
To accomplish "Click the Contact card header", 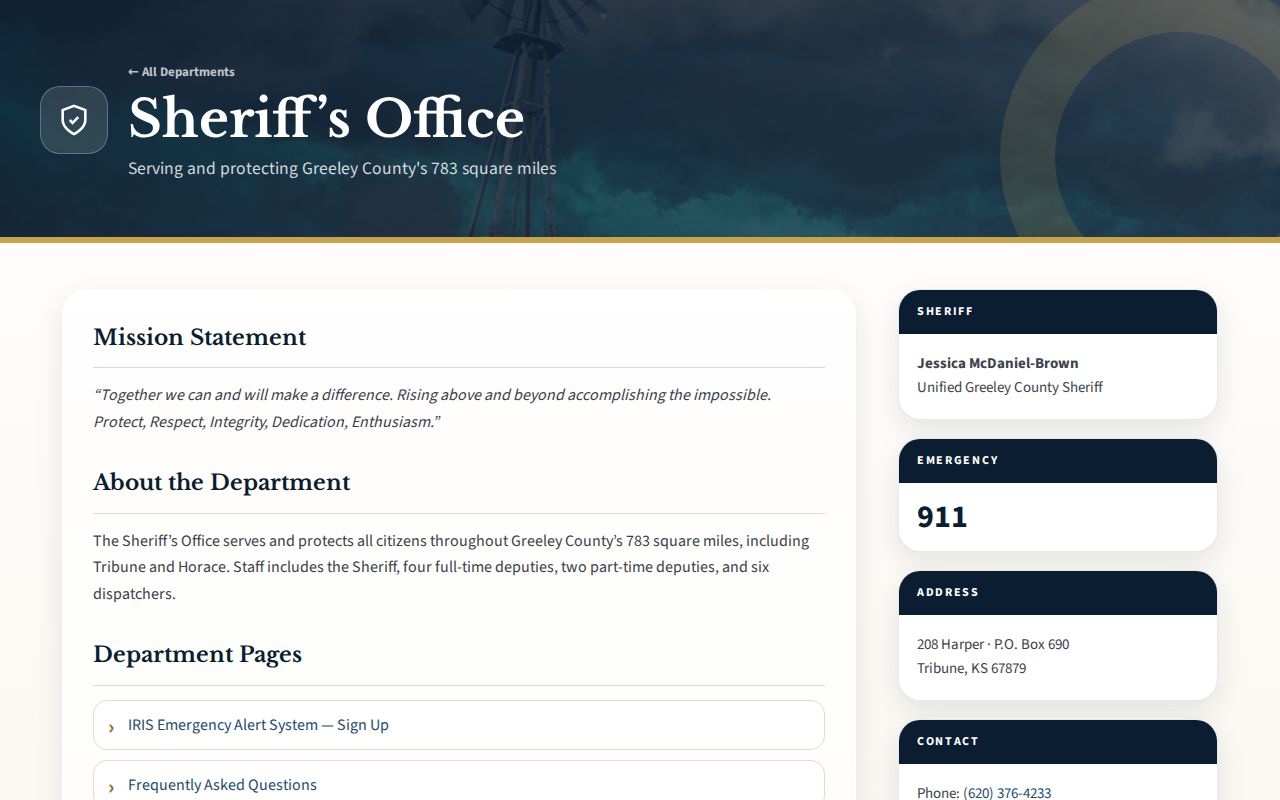I will pos(1058,742).
